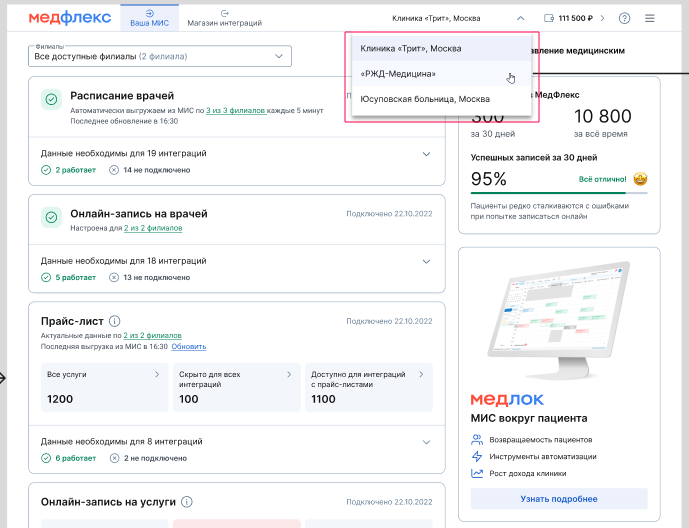Screen dimensions: 689x528
Task: Click the 2 работает check-circle icon
Action: (46, 170)
